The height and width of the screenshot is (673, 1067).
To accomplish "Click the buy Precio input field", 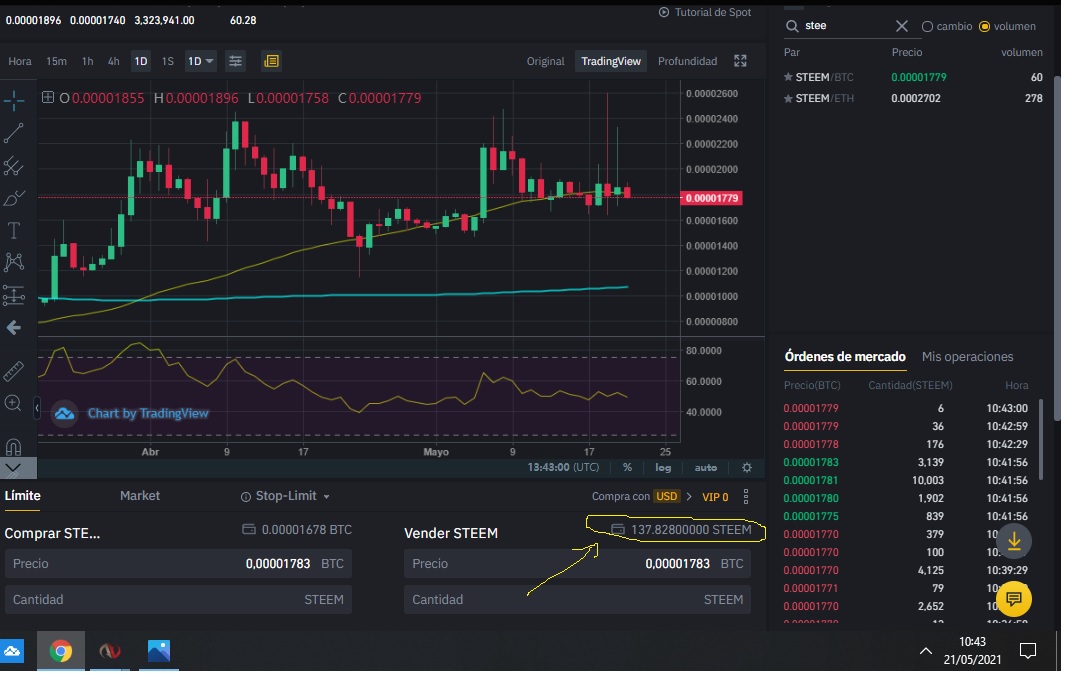I will click(x=178, y=563).
